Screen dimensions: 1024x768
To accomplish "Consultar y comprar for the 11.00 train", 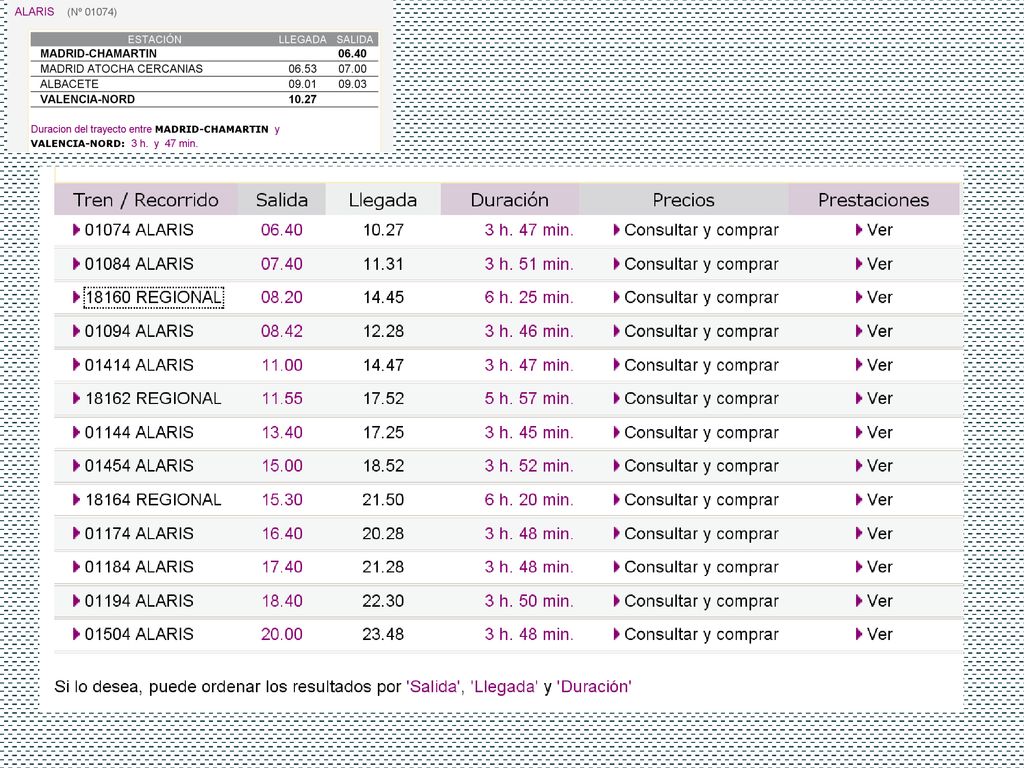I will (701, 365).
